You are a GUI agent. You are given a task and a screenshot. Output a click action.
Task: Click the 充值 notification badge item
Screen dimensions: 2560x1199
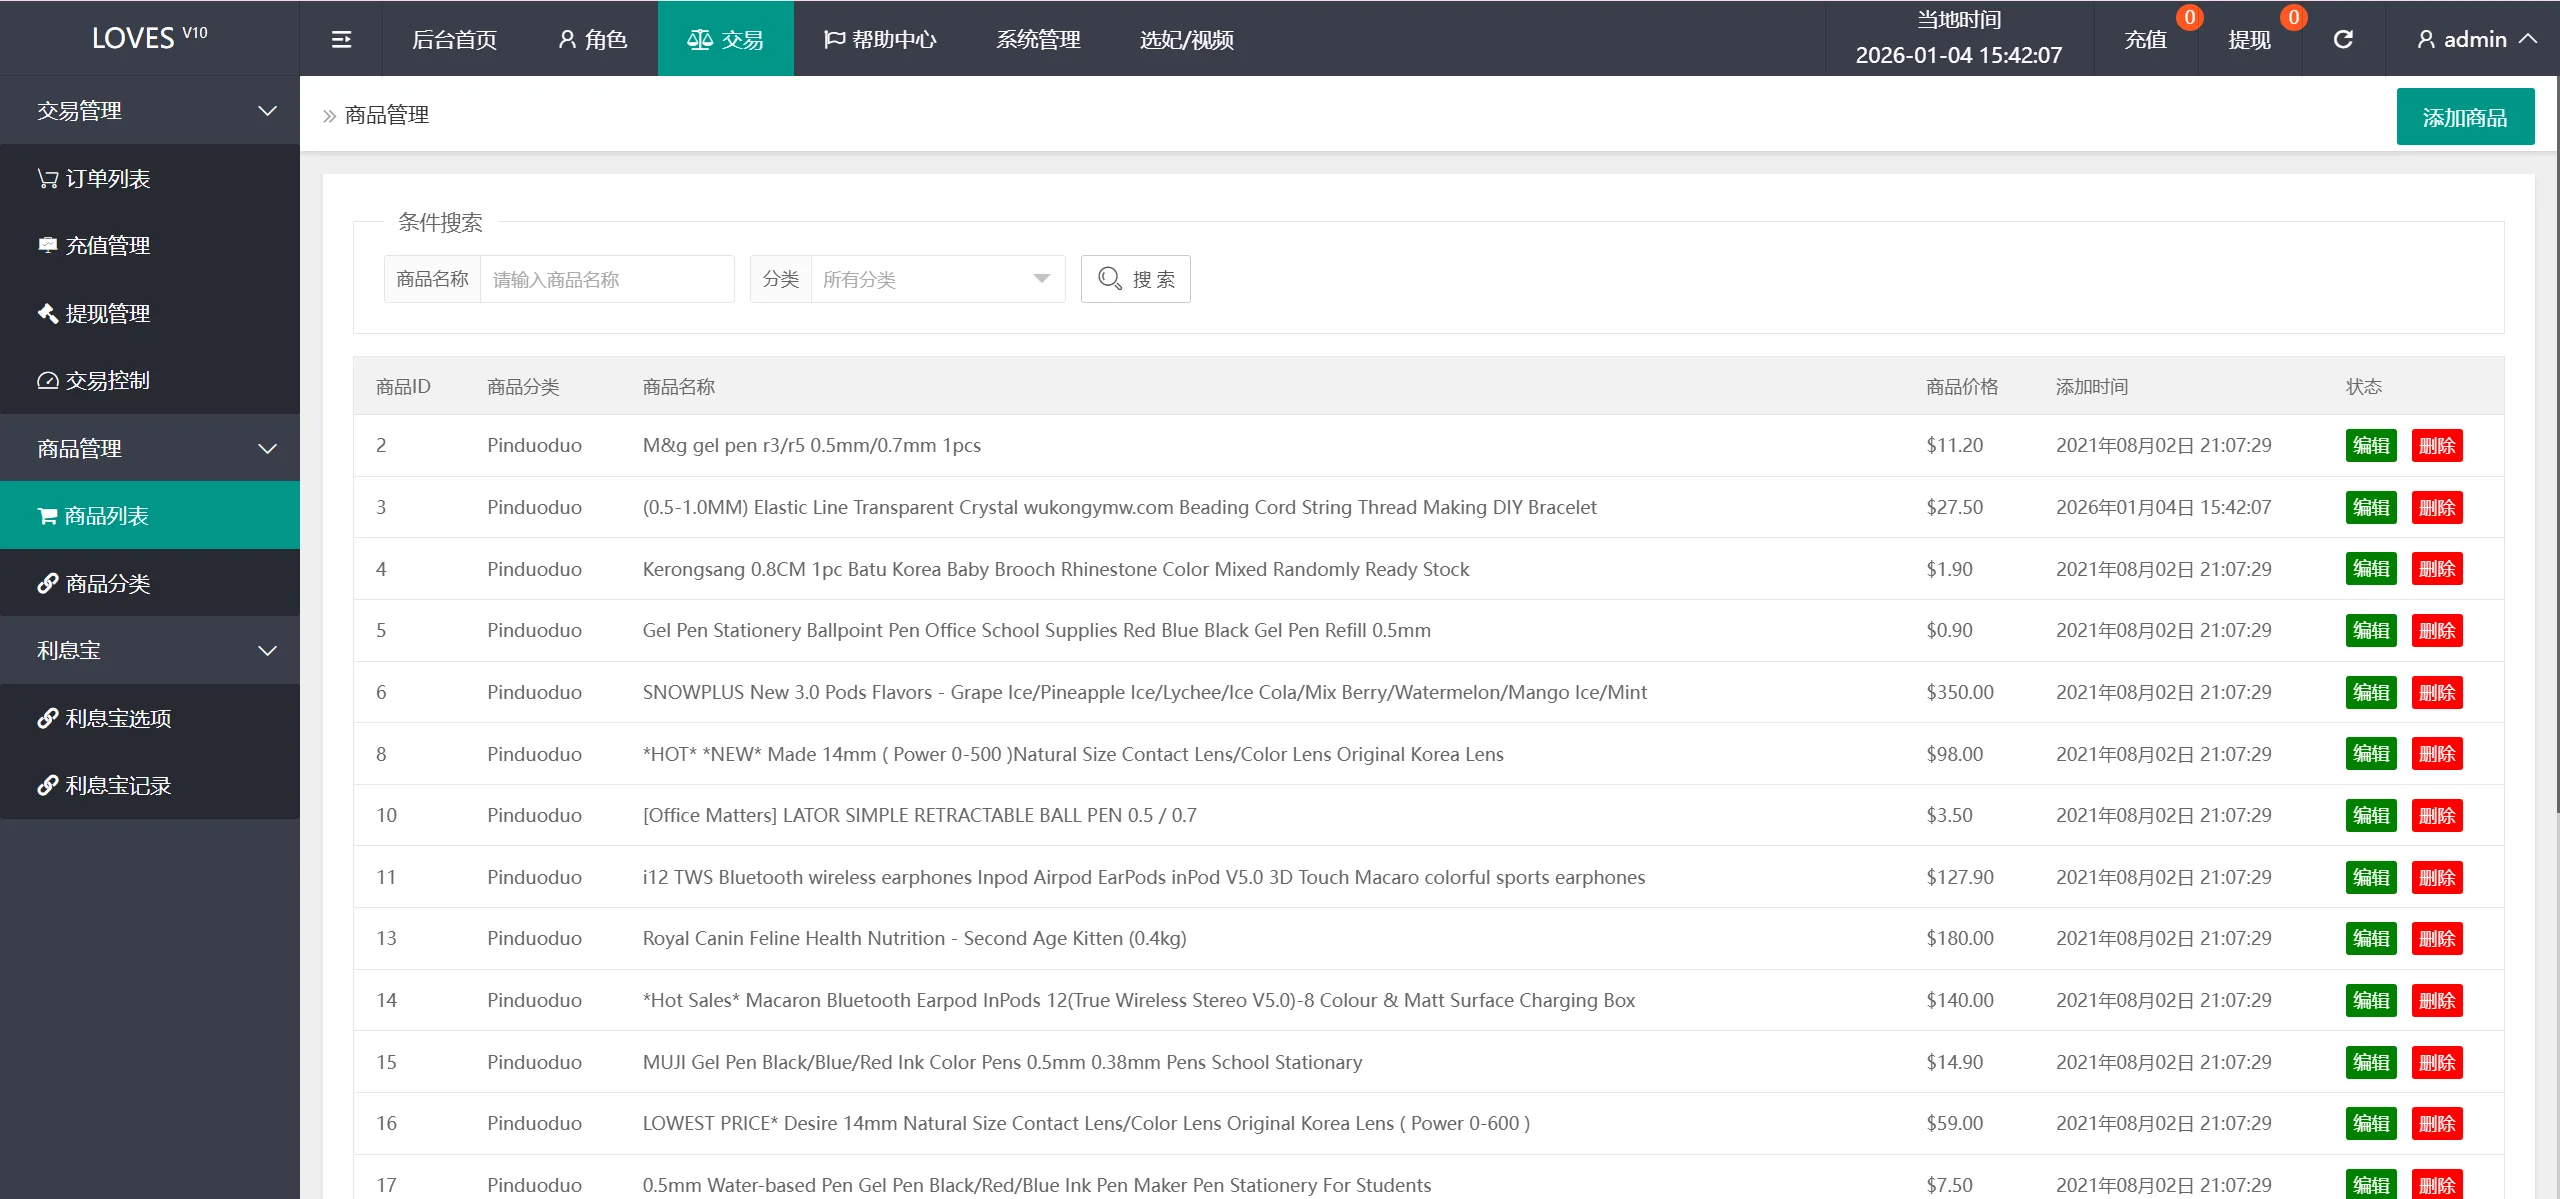(2146, 40)
